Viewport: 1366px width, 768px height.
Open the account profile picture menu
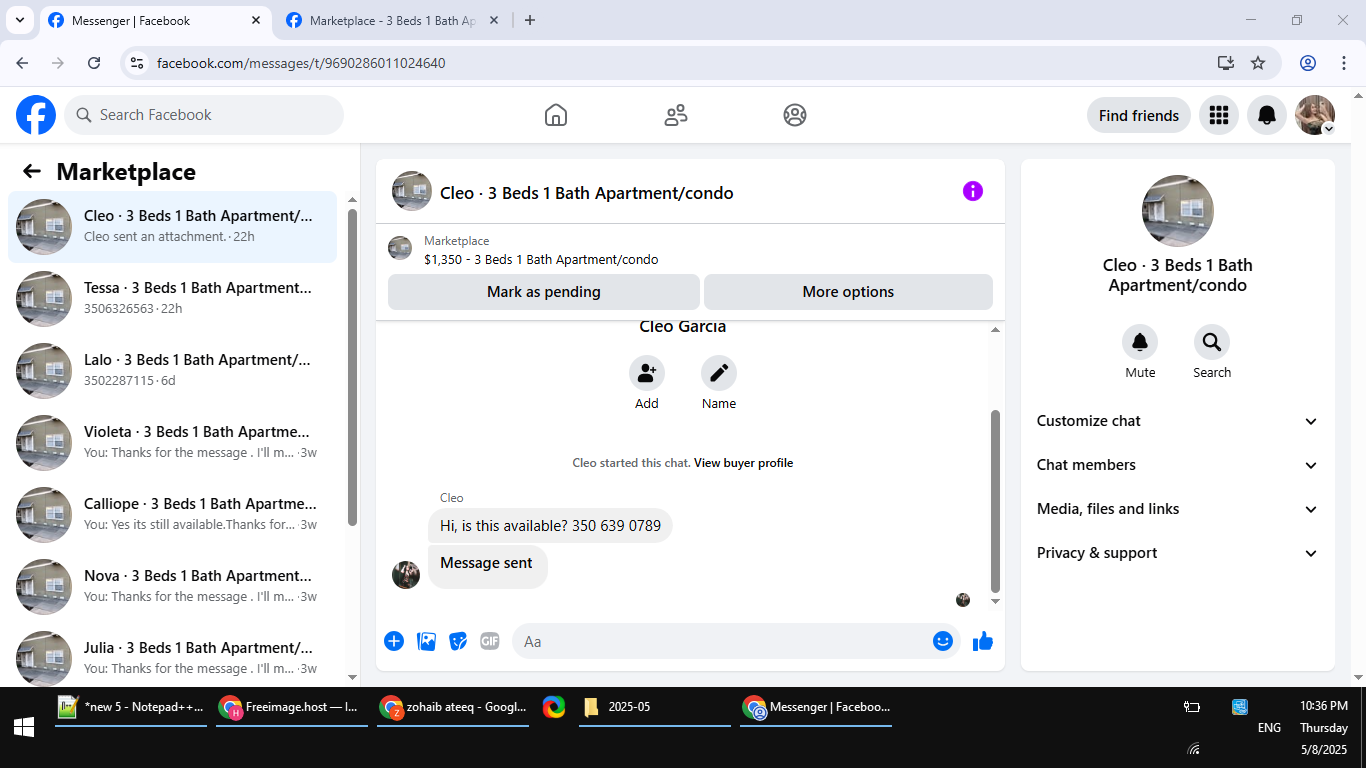pos(1315,115)
